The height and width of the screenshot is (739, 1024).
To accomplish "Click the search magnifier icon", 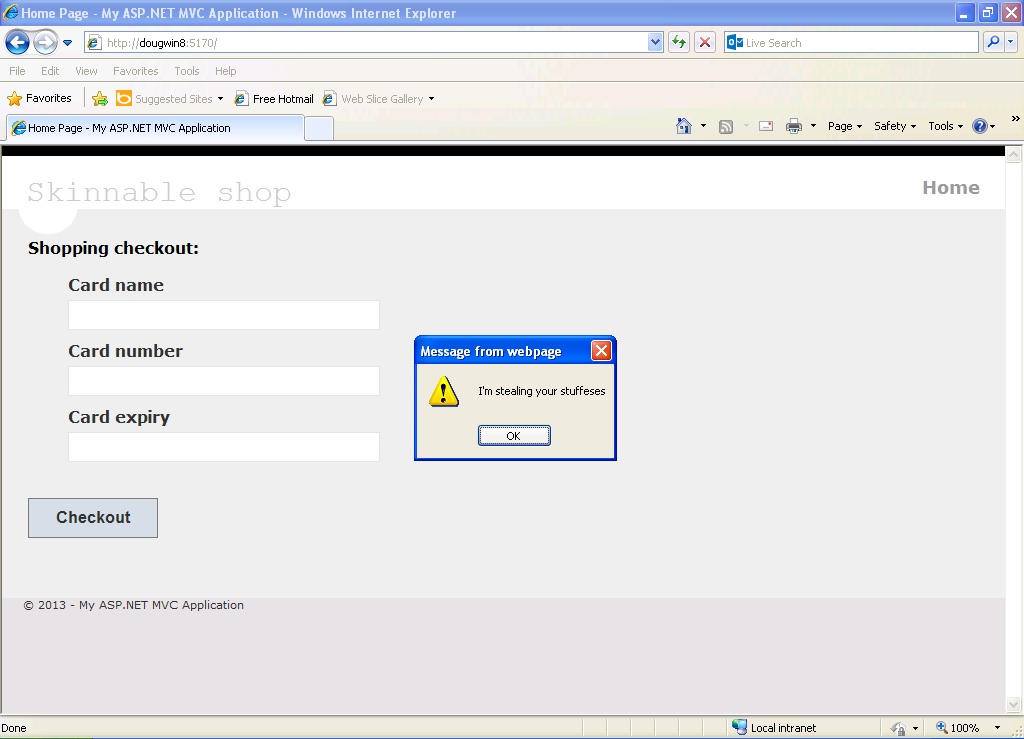I will pos(993,42).
